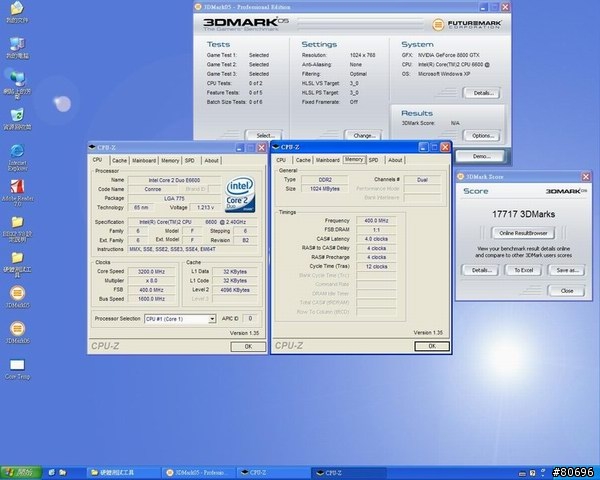Click Change... under 3DMark05 Settings
Screen dimensions: 600x480
364,135
